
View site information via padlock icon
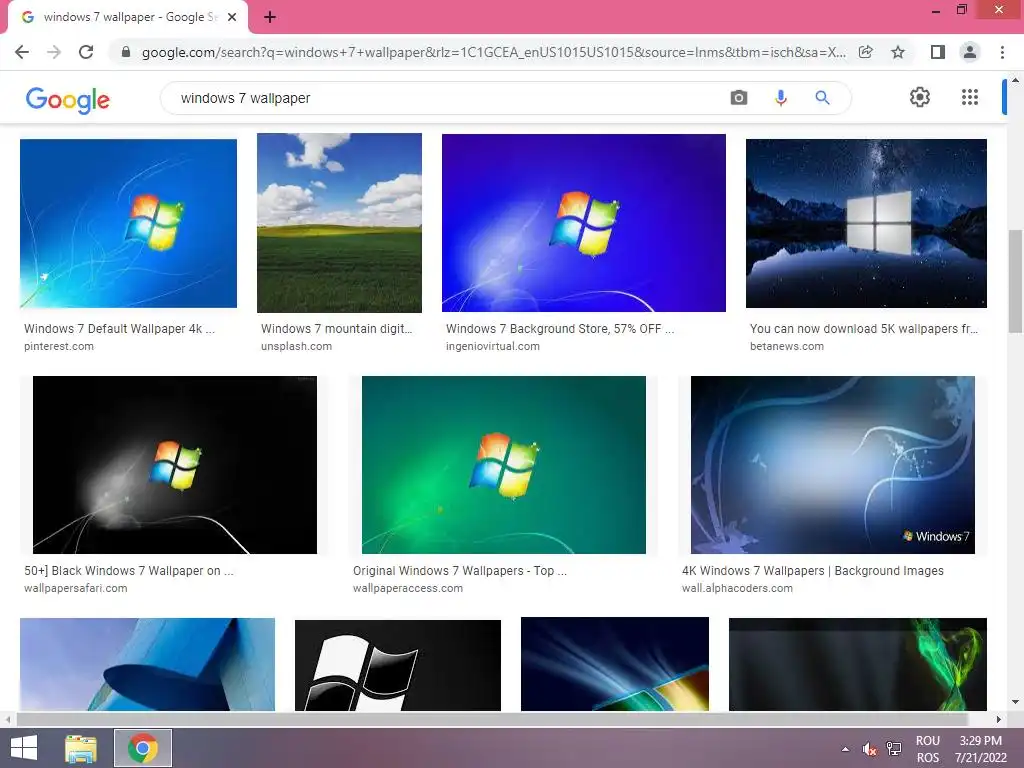(x=126, y=52)
